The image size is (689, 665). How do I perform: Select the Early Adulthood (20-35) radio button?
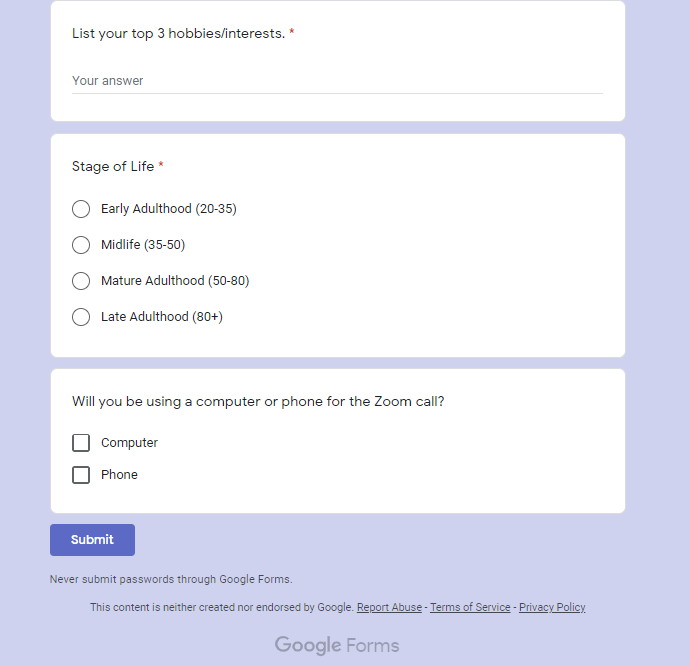(81, 209)
